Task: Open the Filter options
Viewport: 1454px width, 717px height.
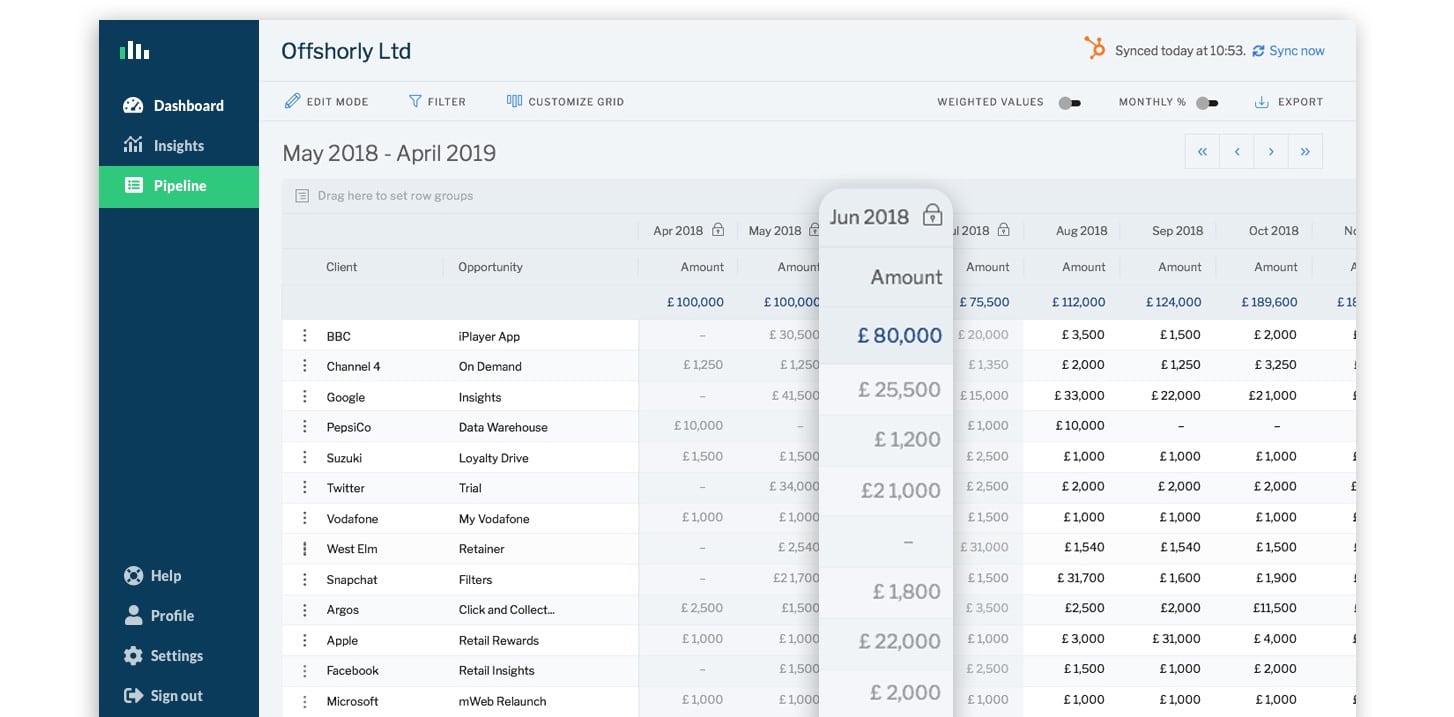Action: (437, 101)
